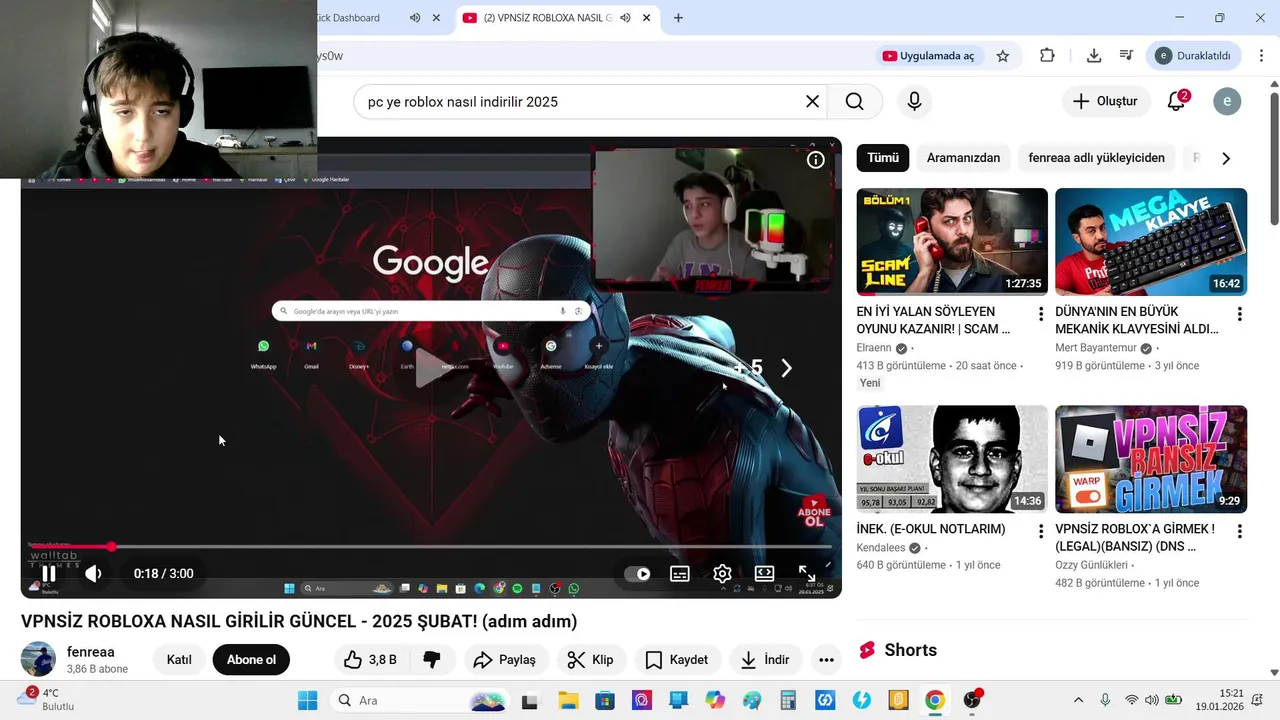The height and width of the screenshot is (720, 1280).
Task: Click the taskbar Ara search box
Action: click(421, 700)
